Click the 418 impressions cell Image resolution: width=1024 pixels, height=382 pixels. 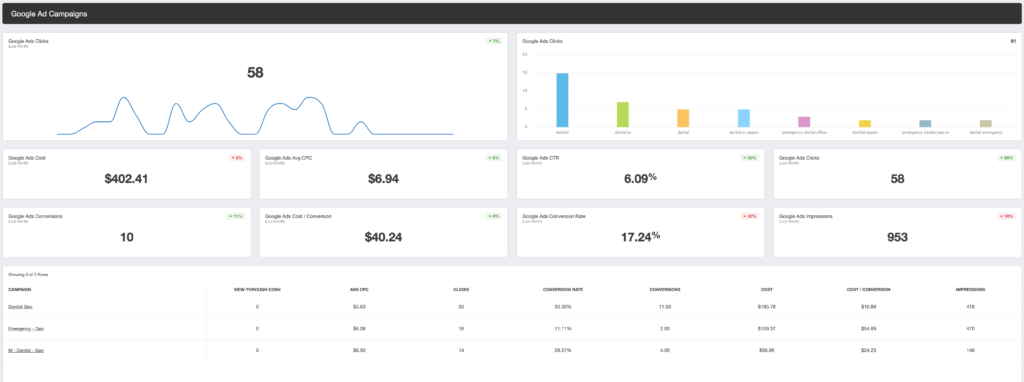[x=971, y=307]
